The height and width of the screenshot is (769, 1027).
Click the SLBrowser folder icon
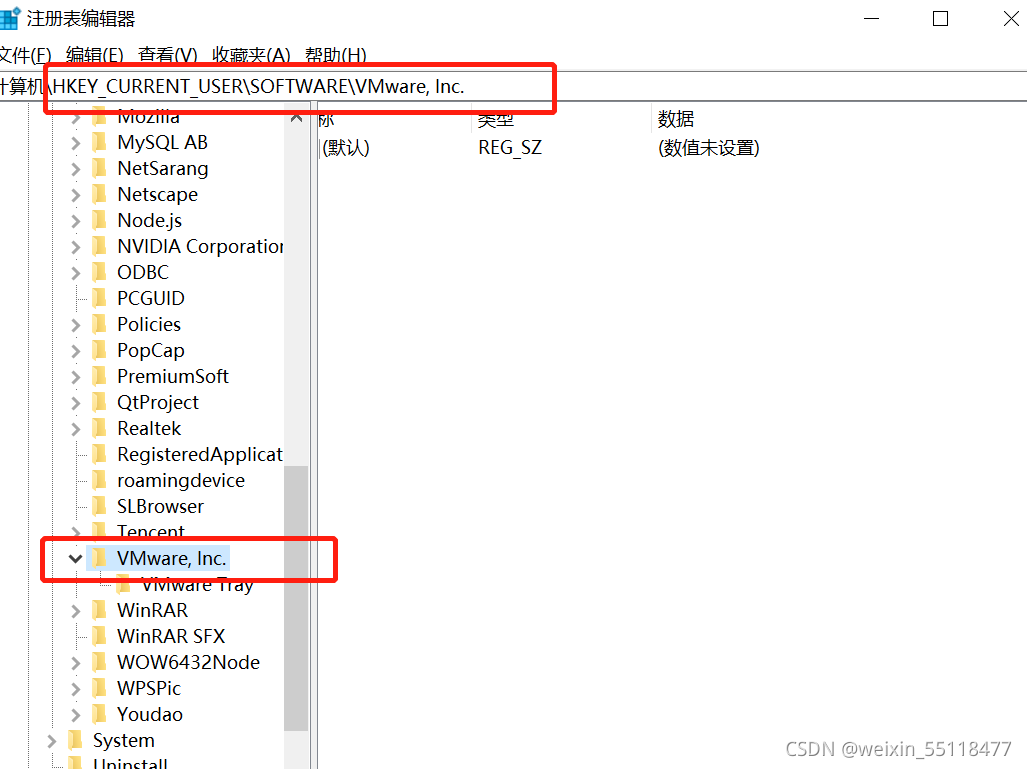point(100,506)
